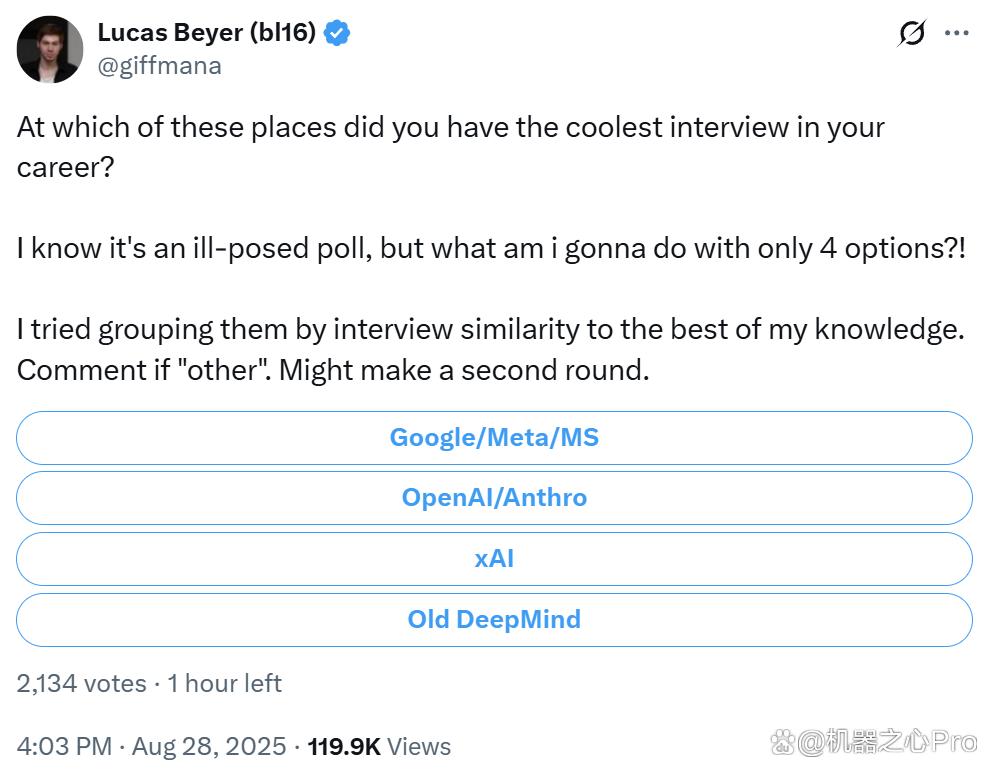This screenshot has height=777, width=997.
Task: Click the "Might make a second round" text
Action: coord(464,370)
